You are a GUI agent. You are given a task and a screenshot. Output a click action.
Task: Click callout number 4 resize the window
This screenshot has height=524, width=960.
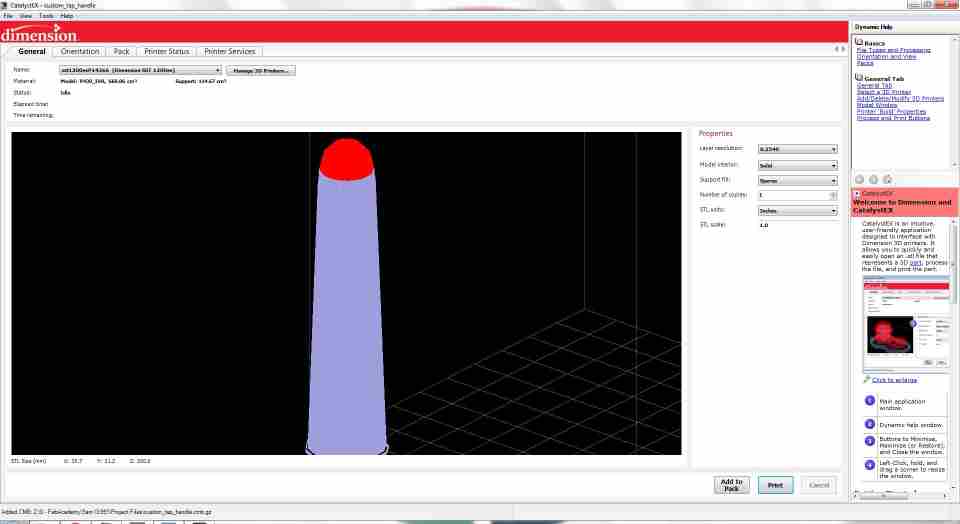pos(869,465)
